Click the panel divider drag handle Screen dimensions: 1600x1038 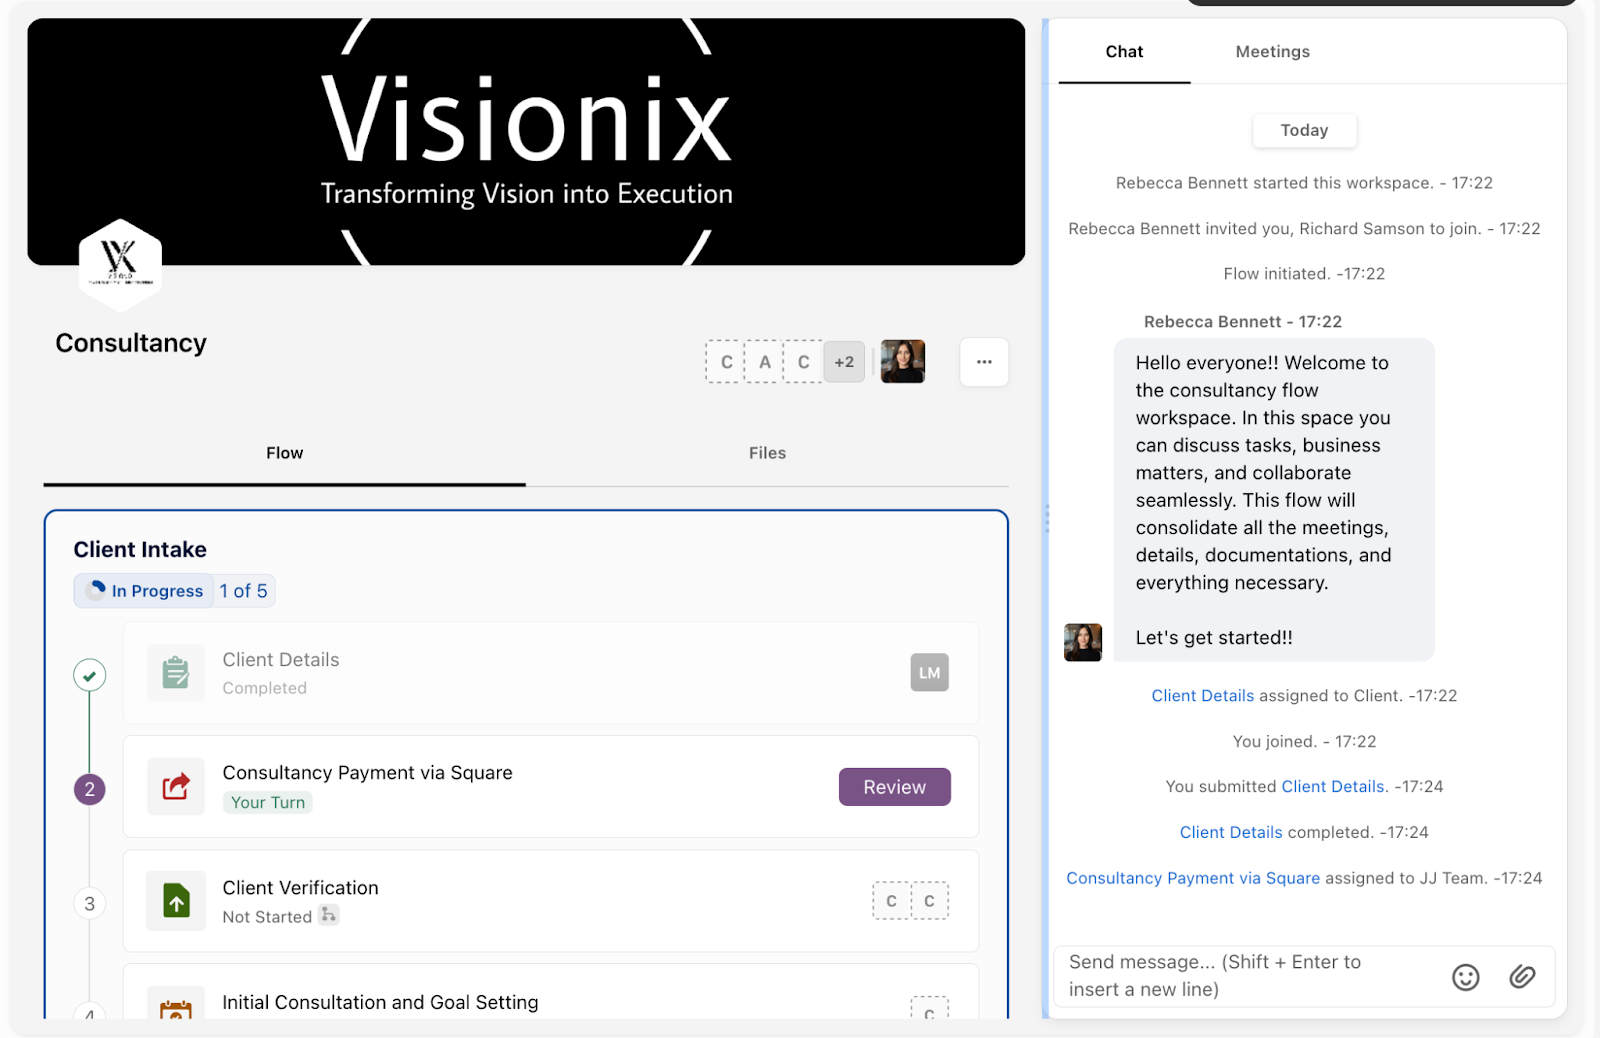pyautogui.click(x=1047, y=518)
